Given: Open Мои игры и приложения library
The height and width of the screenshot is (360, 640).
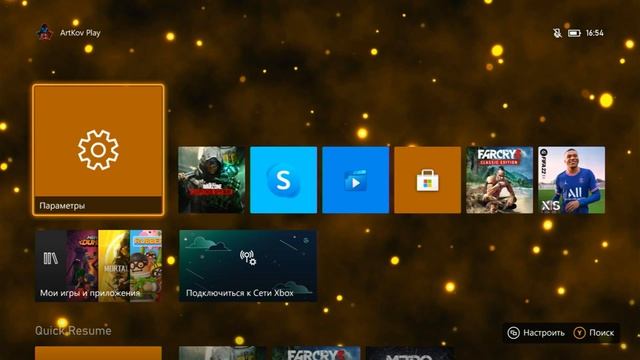Looking at the screenshot, I should click(98, 266).
